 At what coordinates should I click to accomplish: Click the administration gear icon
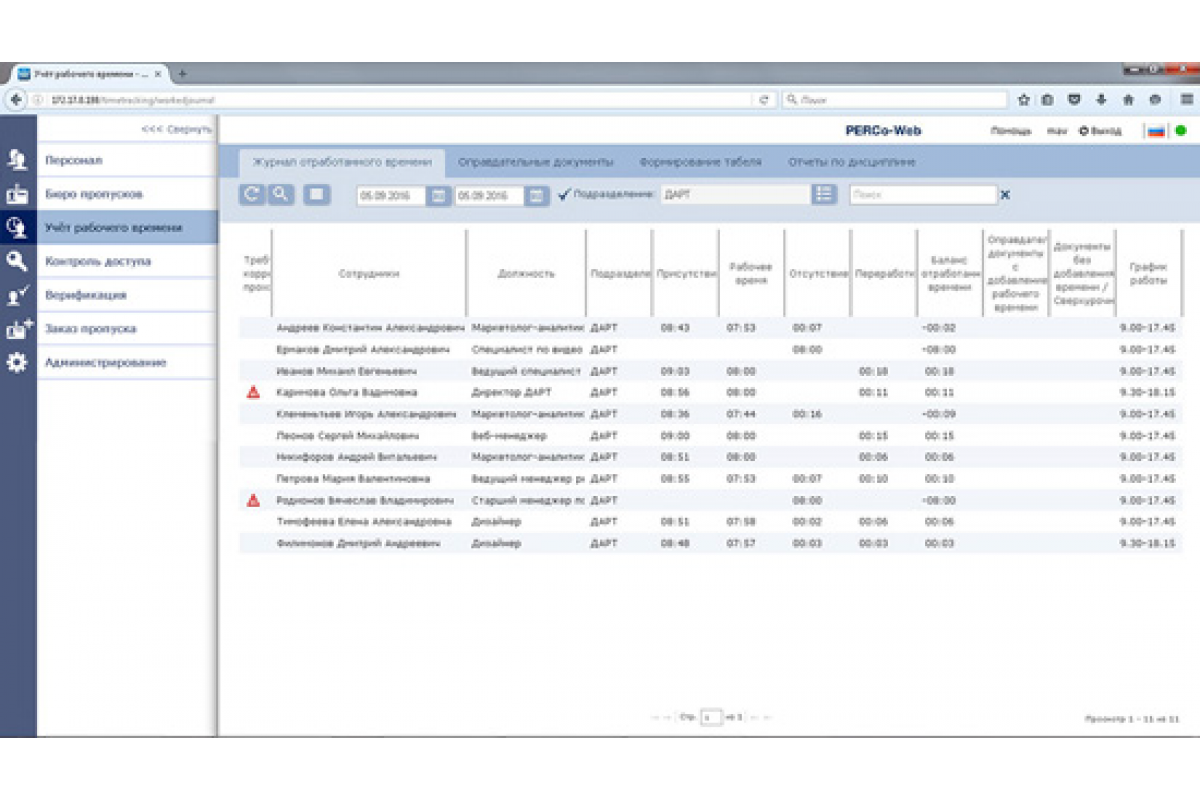tap(17, 362)
